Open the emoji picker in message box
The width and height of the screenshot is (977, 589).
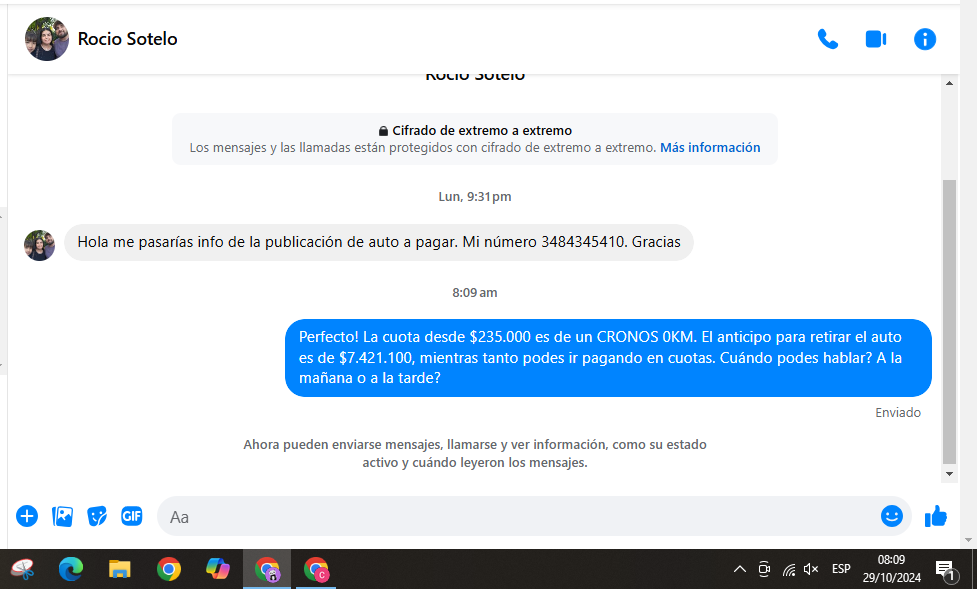coord(891,516)
